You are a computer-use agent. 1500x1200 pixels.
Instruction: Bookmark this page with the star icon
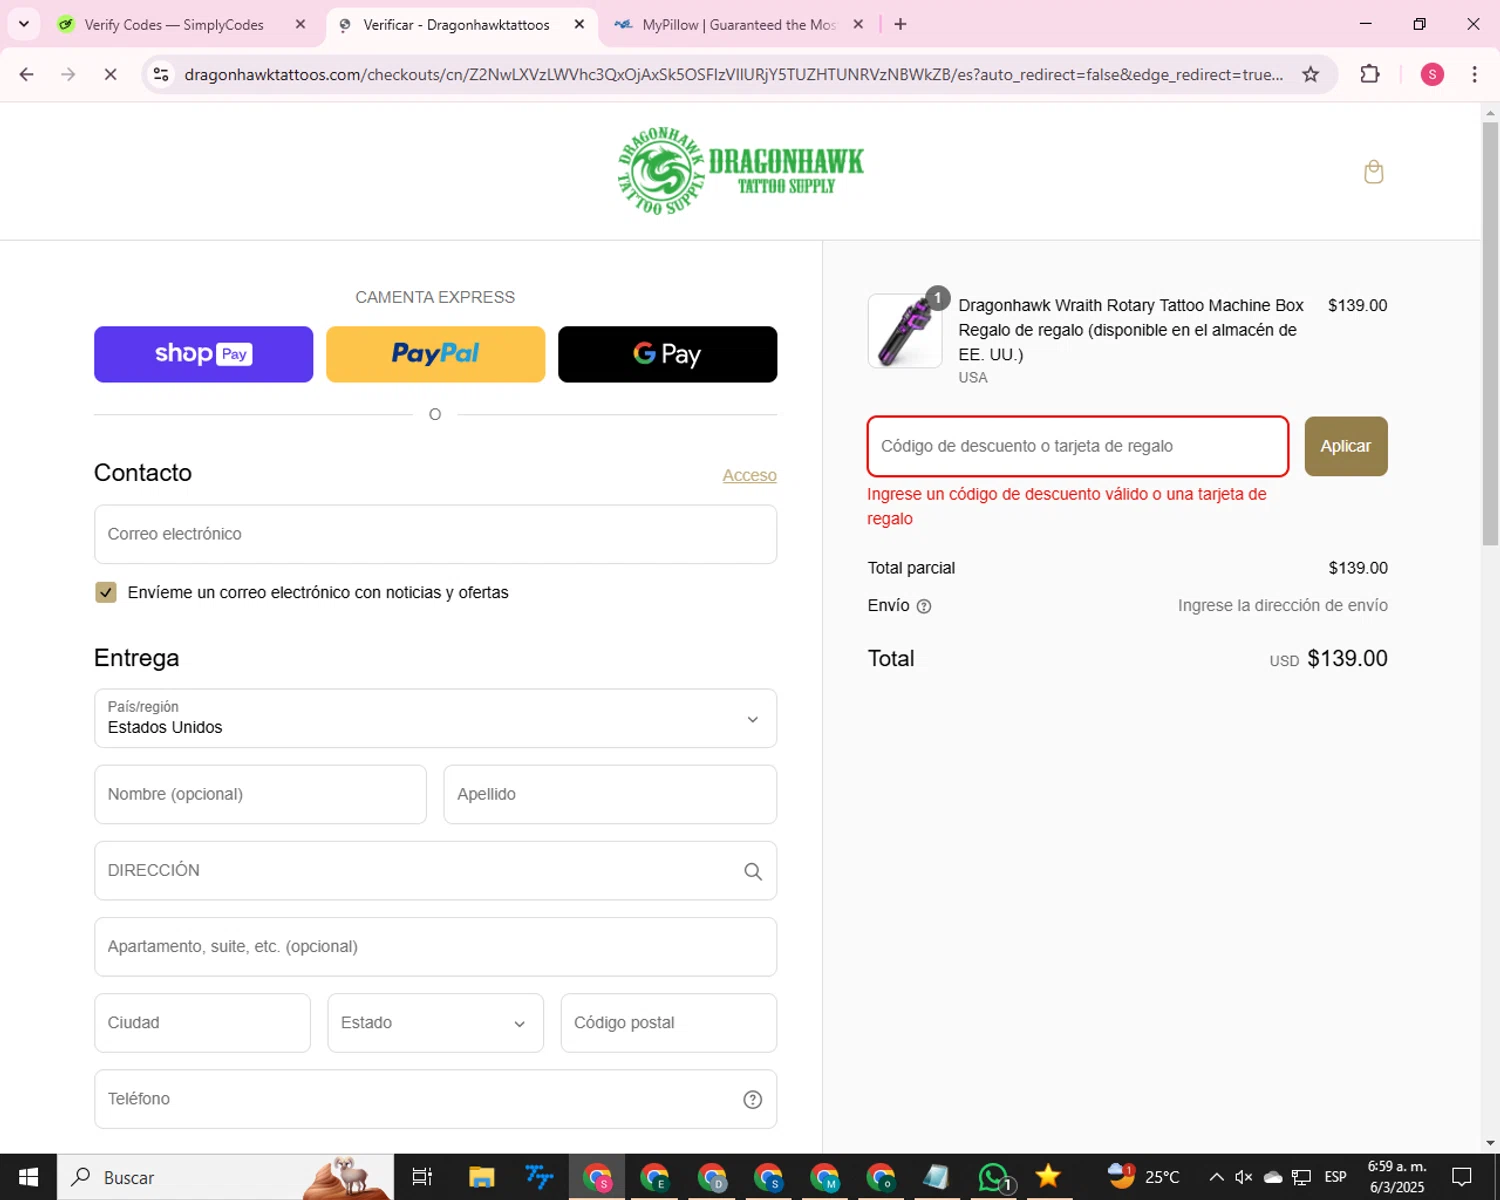pyautogui.click(x=1310, y=74)
